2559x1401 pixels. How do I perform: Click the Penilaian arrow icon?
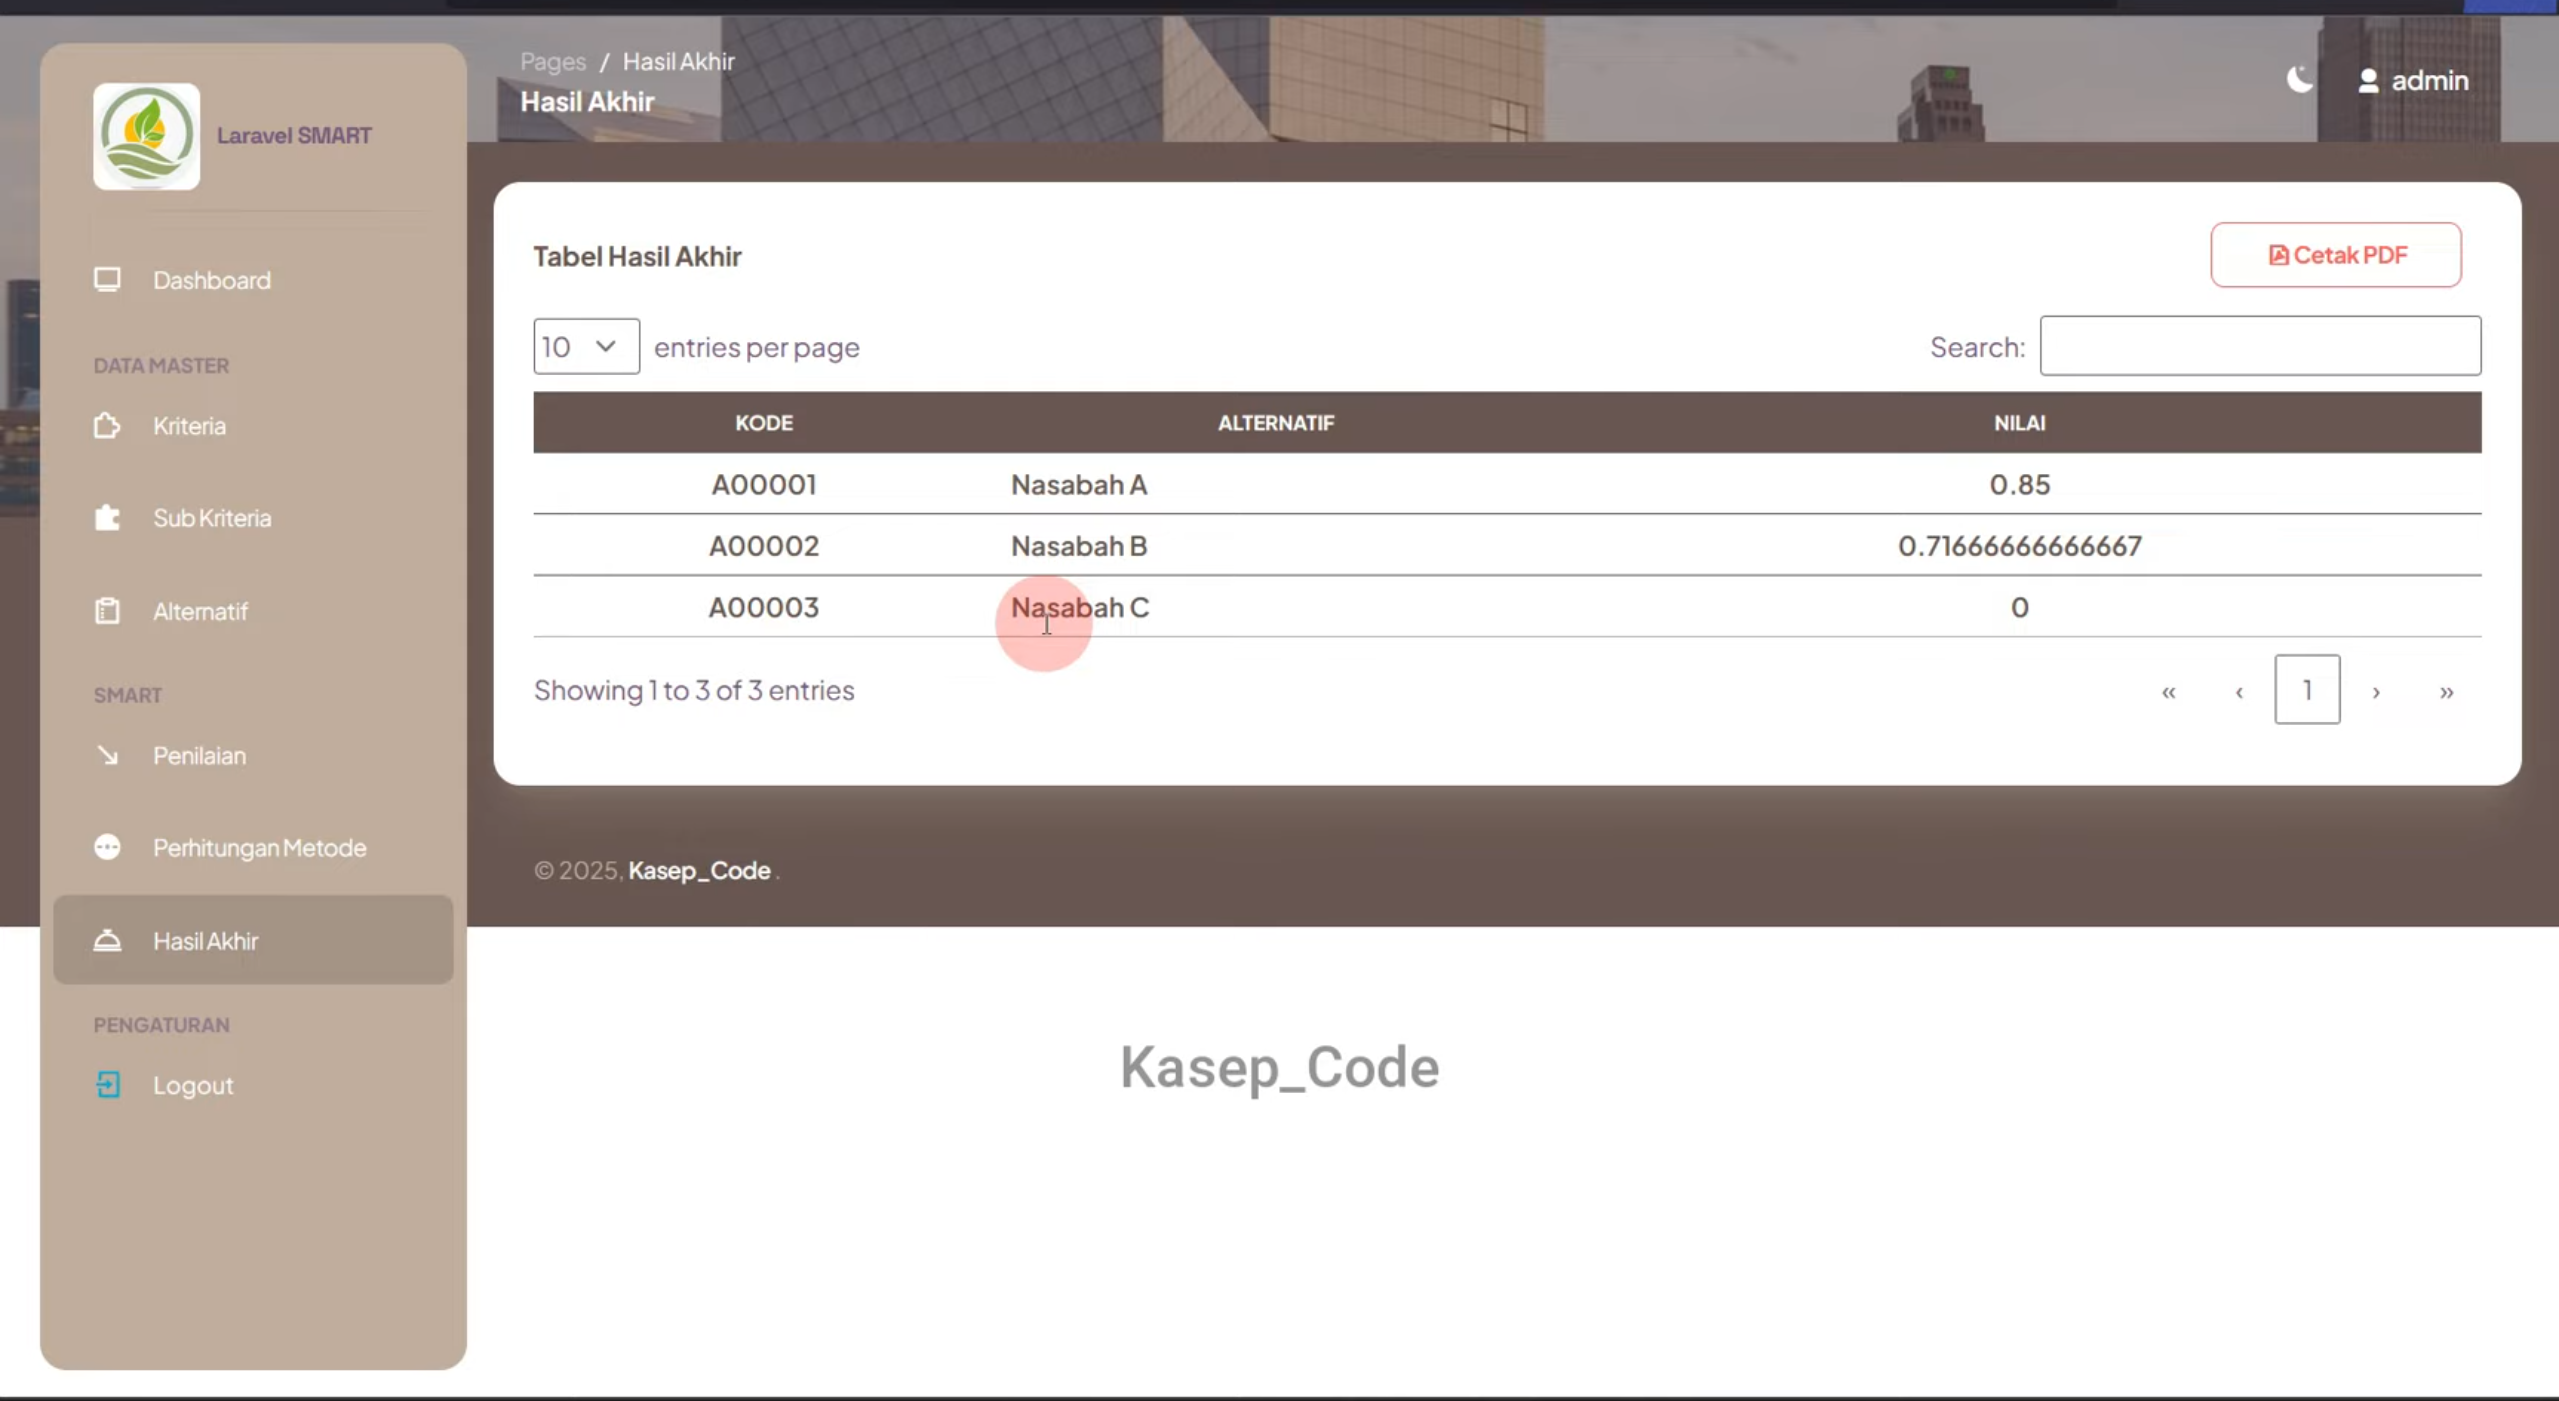pos(107,755)
